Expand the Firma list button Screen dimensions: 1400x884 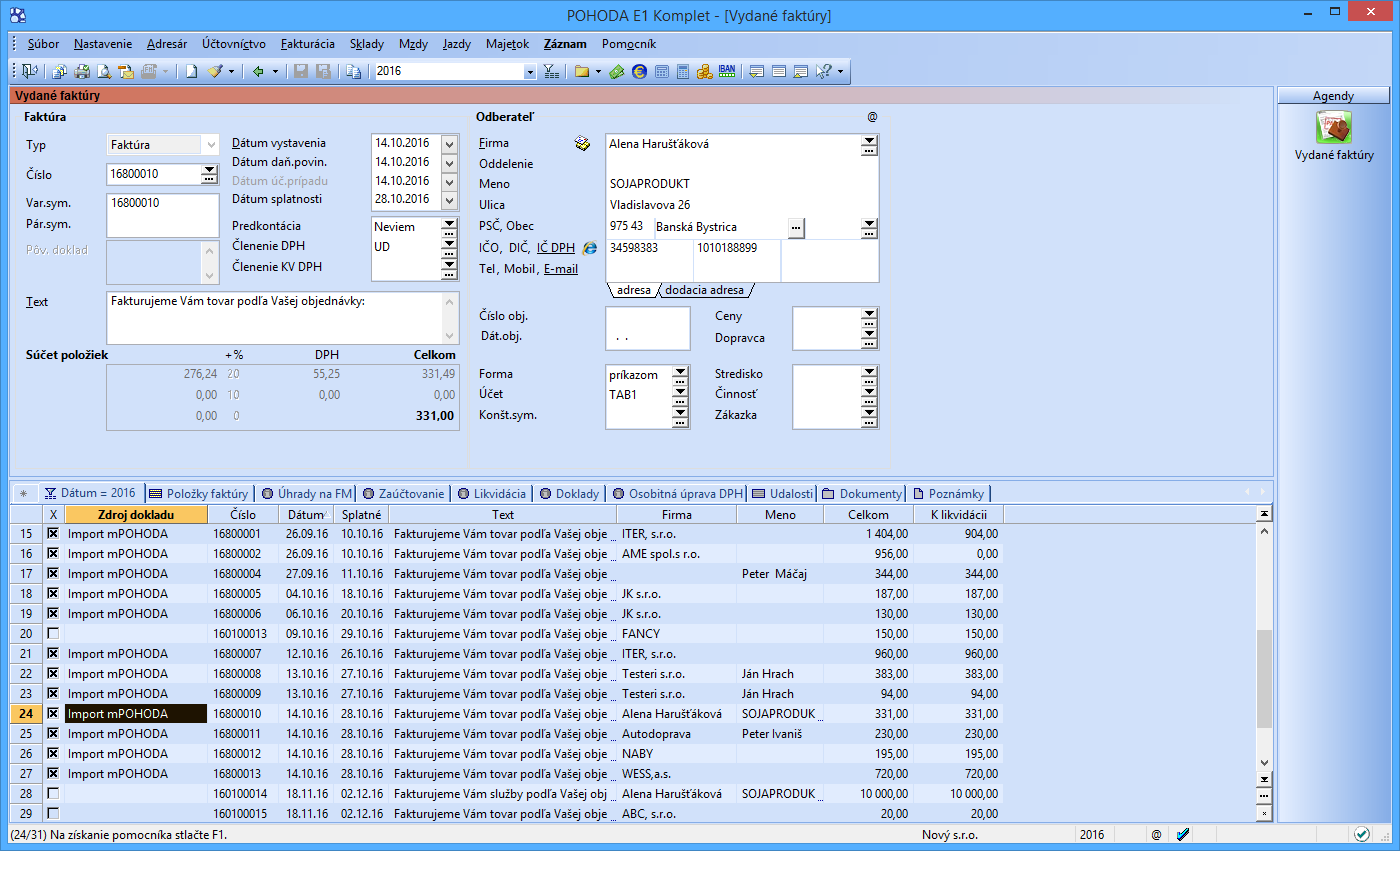[x=869, y=146]
